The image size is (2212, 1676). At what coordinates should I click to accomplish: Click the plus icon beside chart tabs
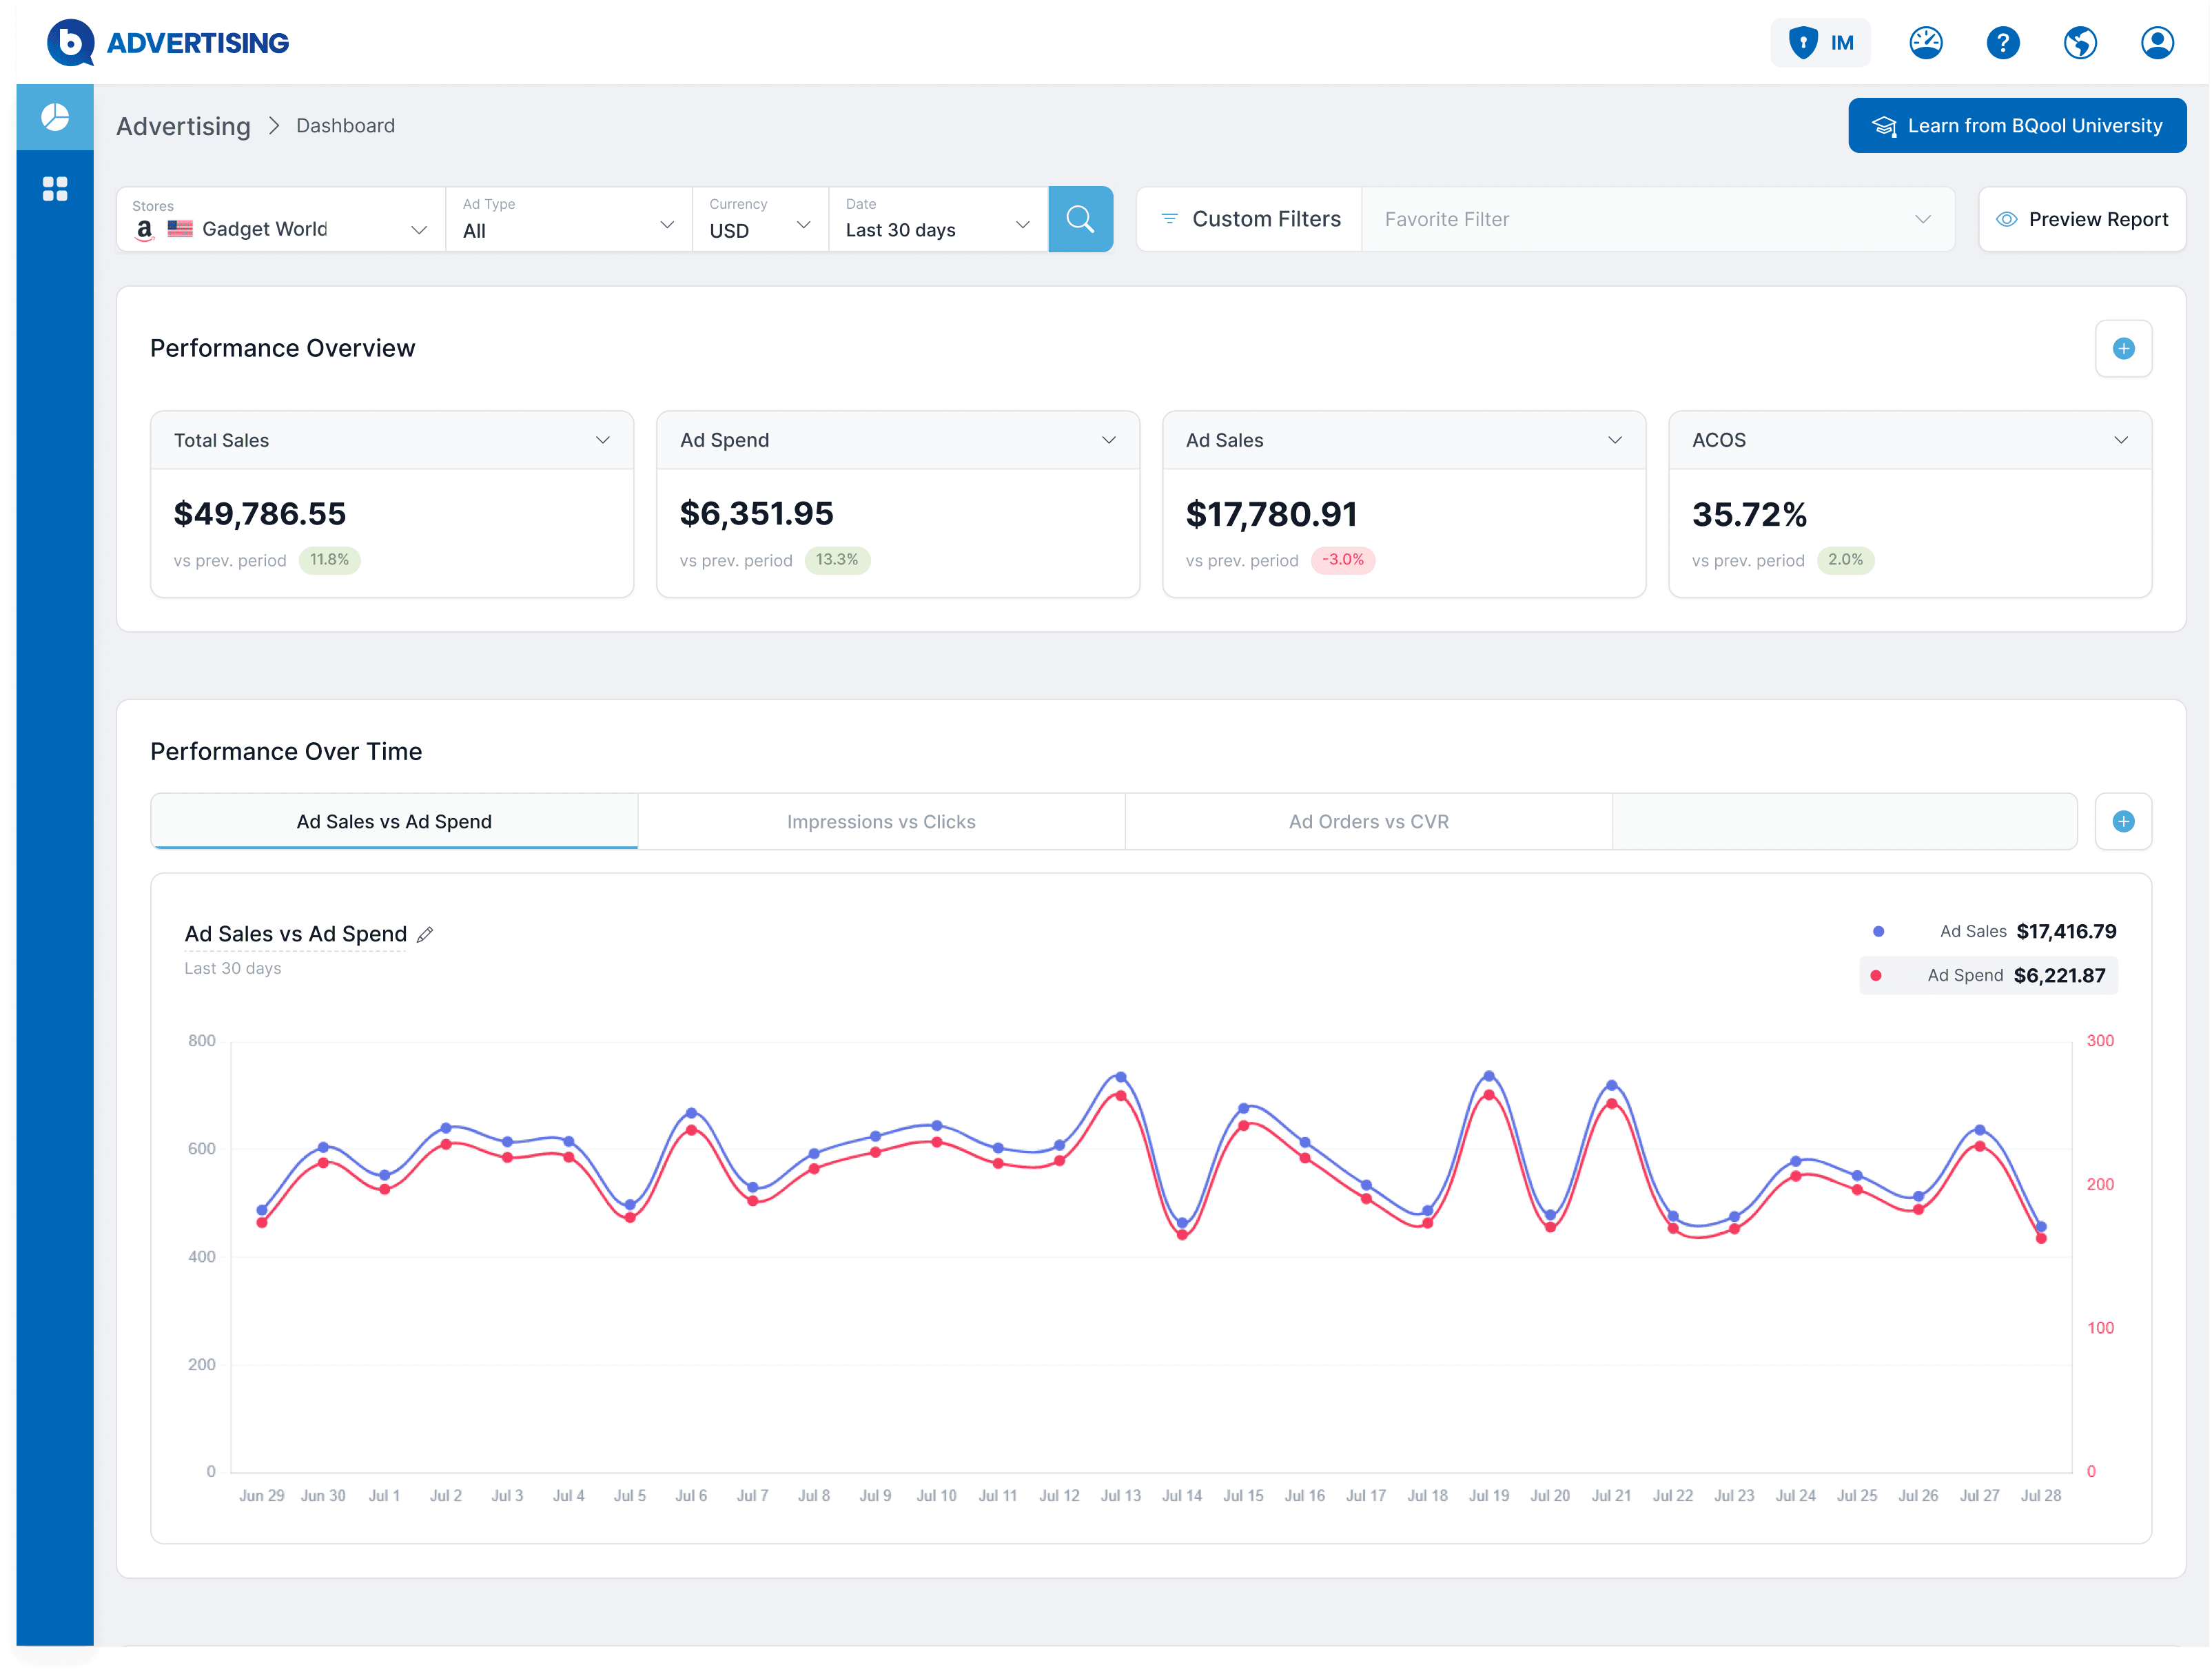[x=2123, y=821]
